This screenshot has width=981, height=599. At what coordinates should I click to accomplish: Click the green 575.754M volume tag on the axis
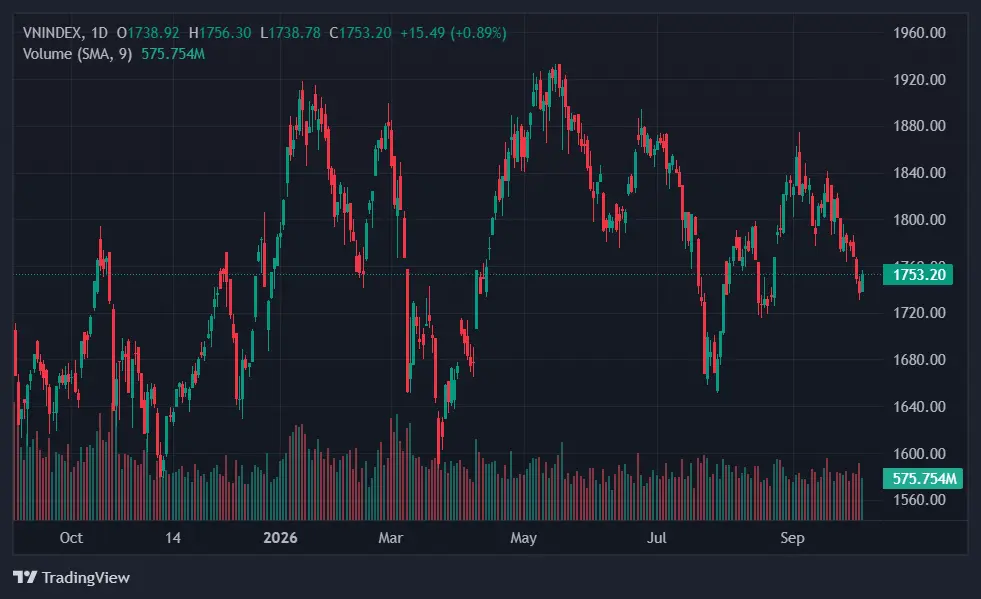(x=923, y=479)
